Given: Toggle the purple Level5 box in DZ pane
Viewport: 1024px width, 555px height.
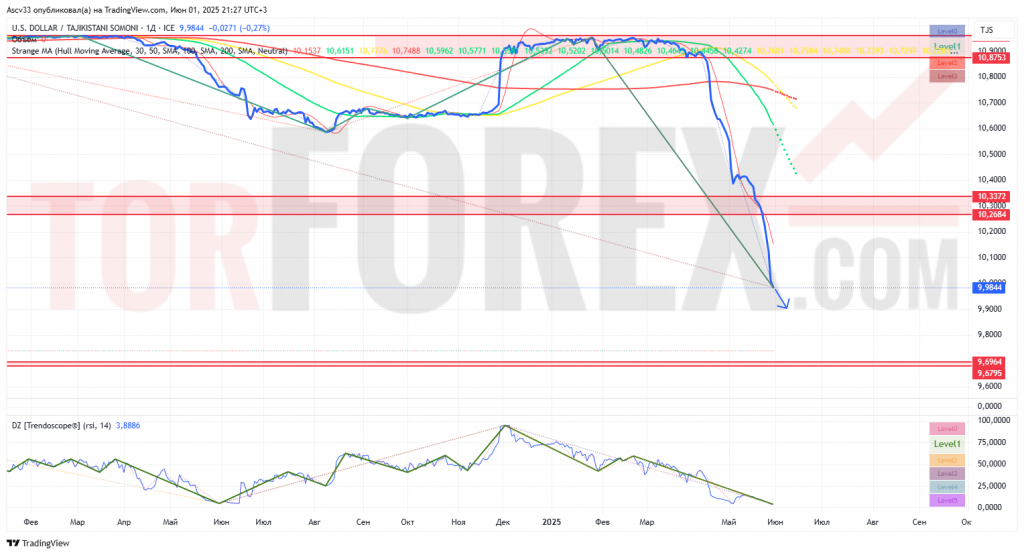Looking at the screenshot, I should coord(947,500).
